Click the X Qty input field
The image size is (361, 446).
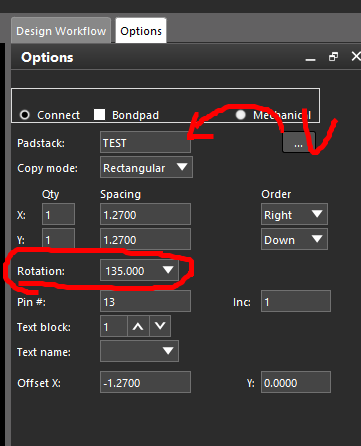point(58,214)
